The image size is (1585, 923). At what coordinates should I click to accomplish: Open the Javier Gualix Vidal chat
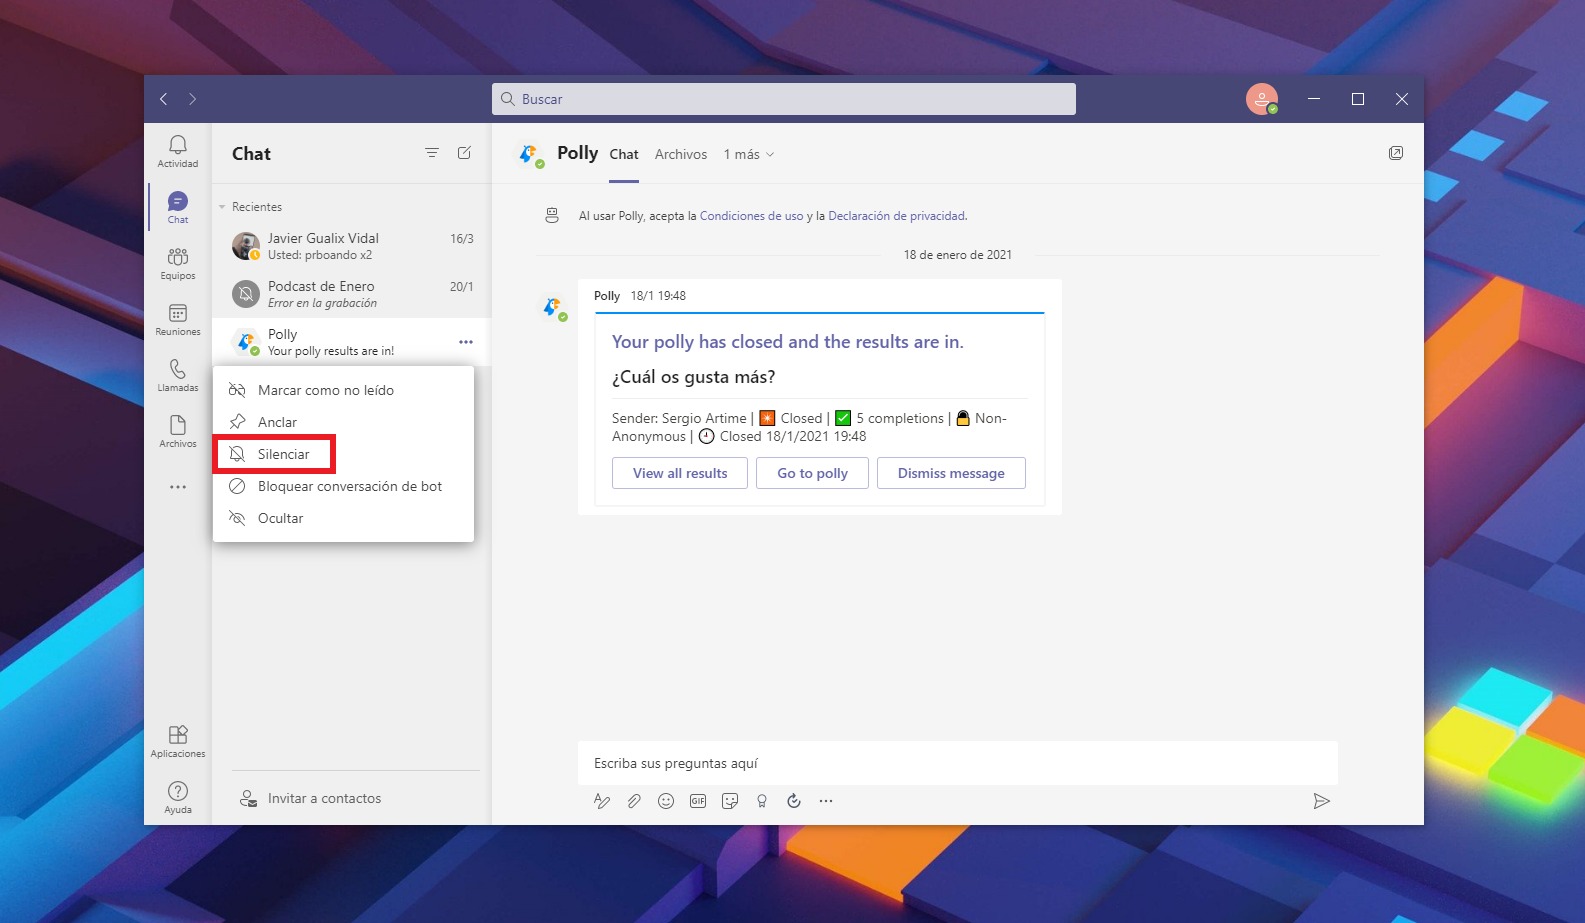[x=351, y=246]
